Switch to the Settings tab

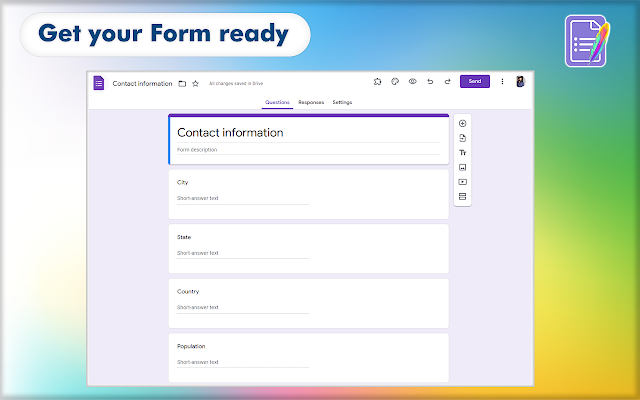(x=342, y=102)
